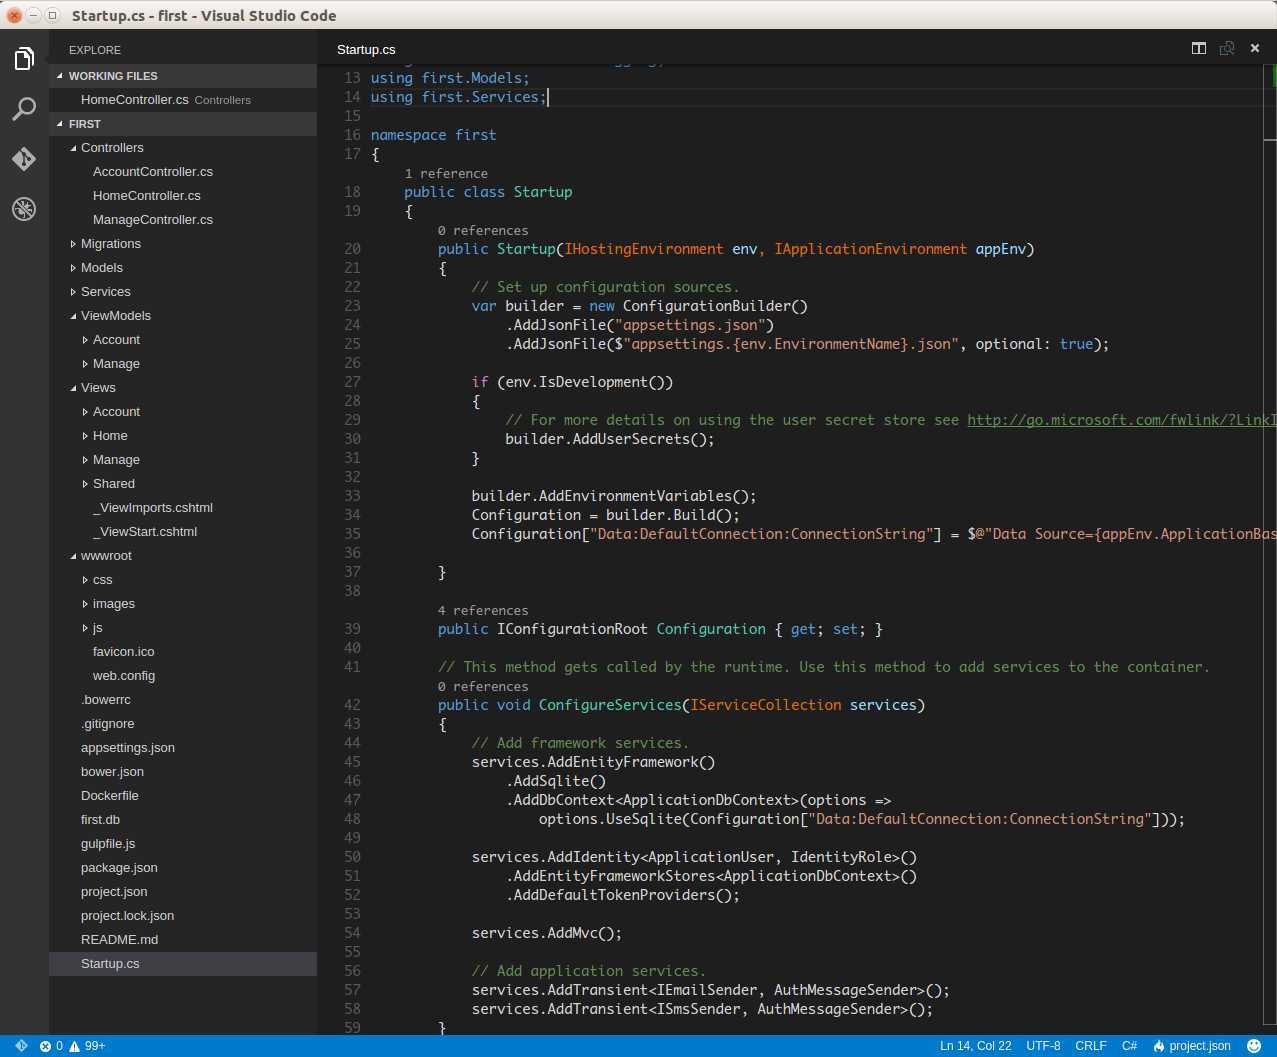Open the Git source control icon
1277x1057 pixels.
24,159
